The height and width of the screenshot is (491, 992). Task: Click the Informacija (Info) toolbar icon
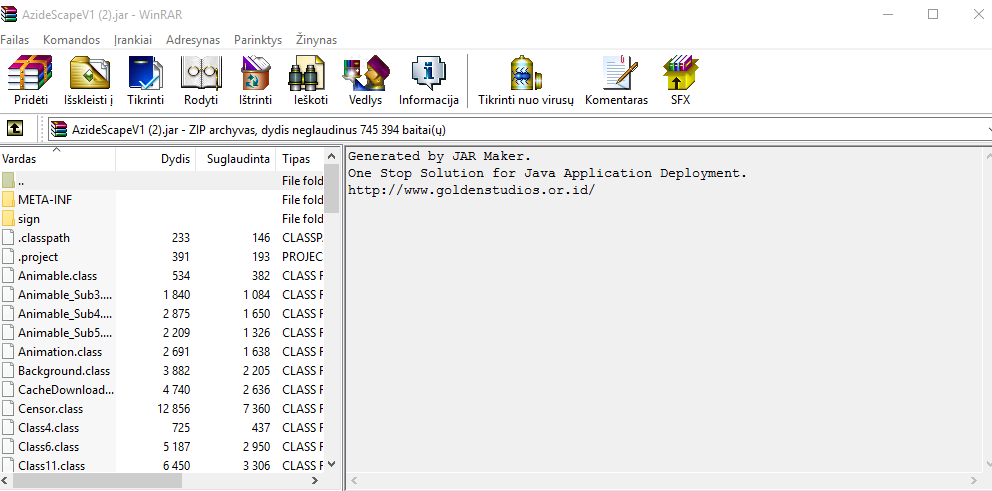428,72
